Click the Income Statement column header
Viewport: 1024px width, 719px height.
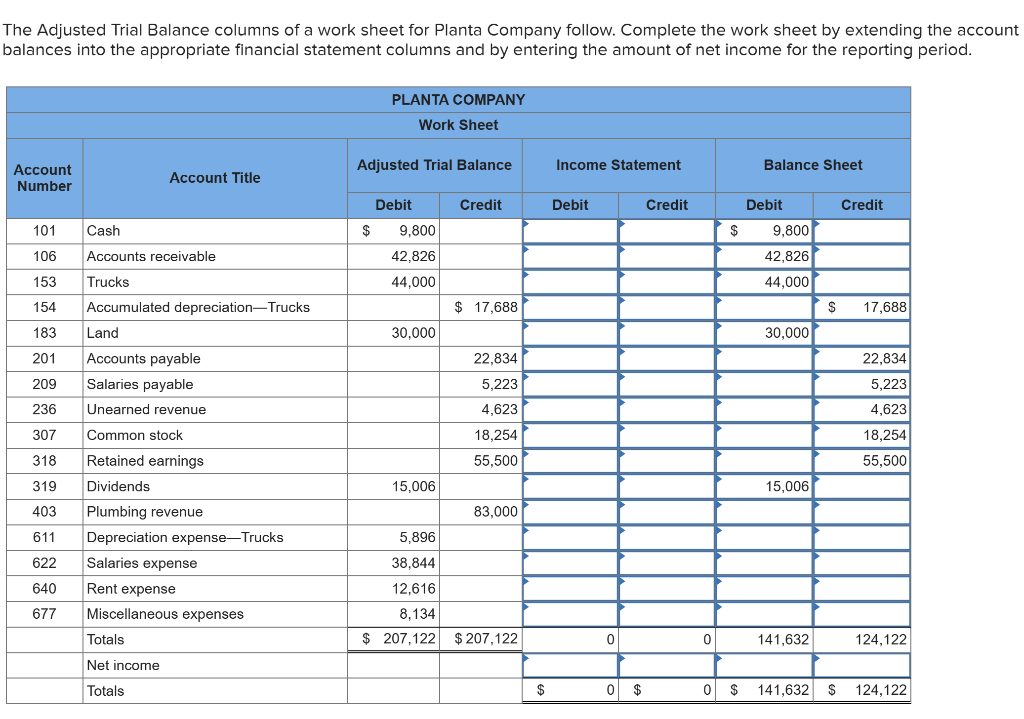tap(617, 165)
